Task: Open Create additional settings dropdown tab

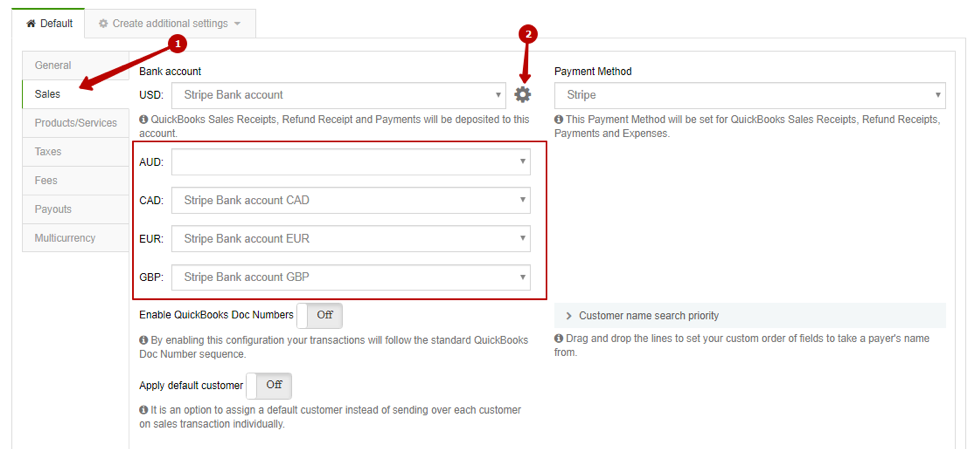Action: [170, 24]
